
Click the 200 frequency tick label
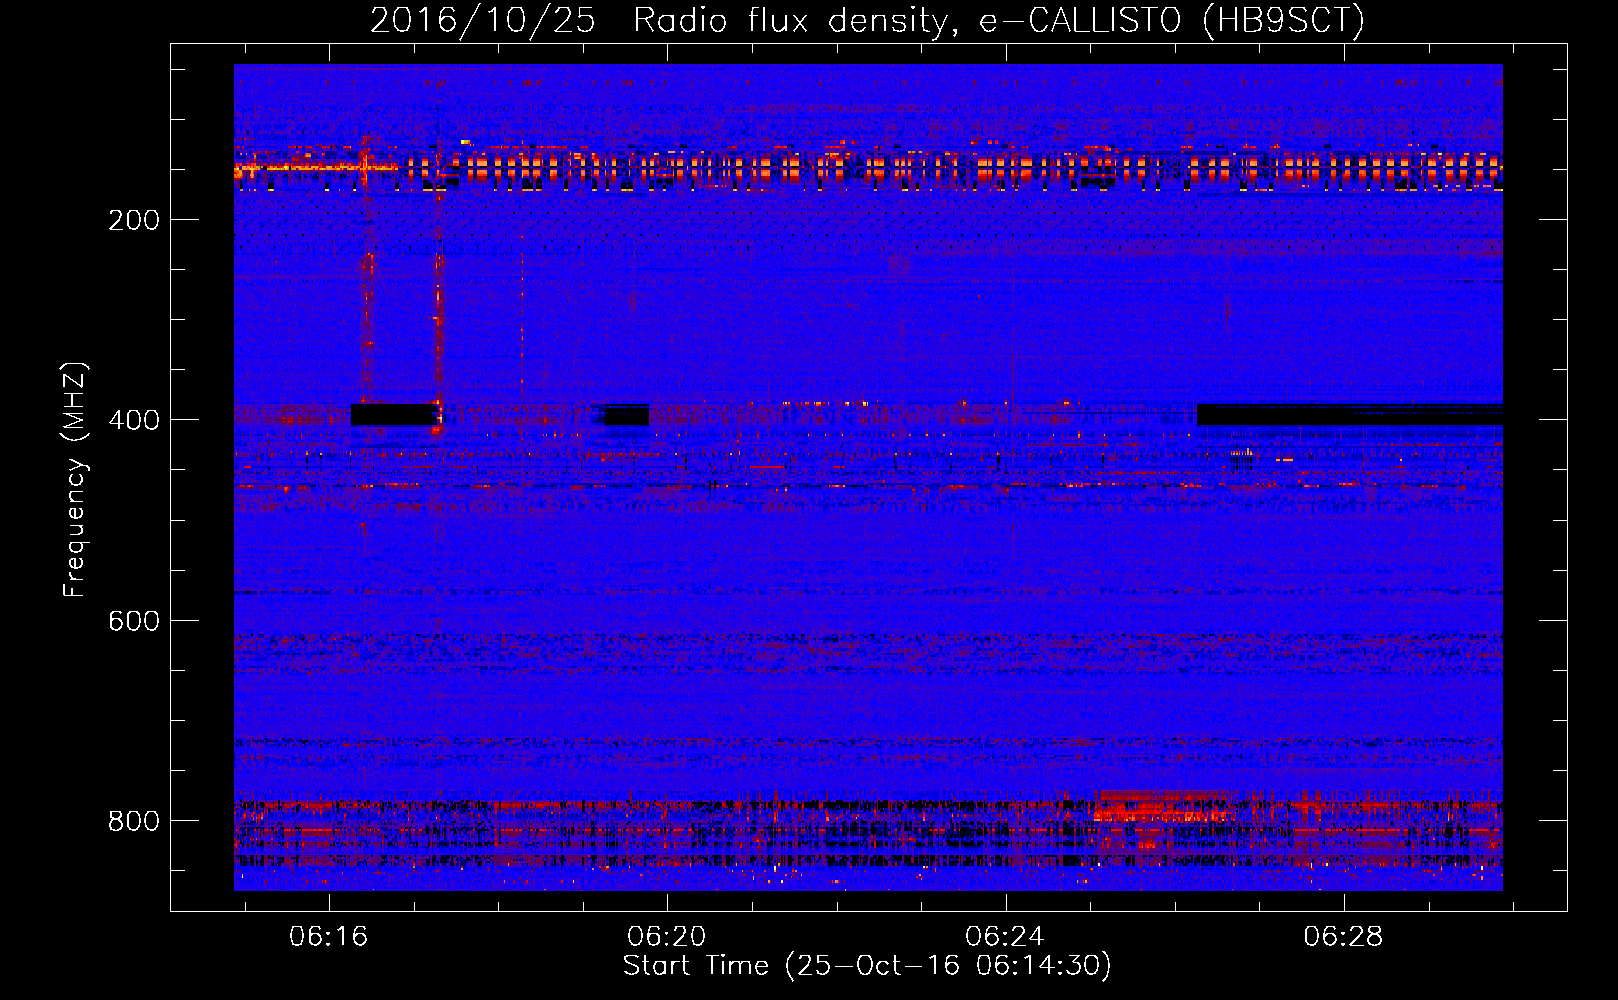[134, 220]
